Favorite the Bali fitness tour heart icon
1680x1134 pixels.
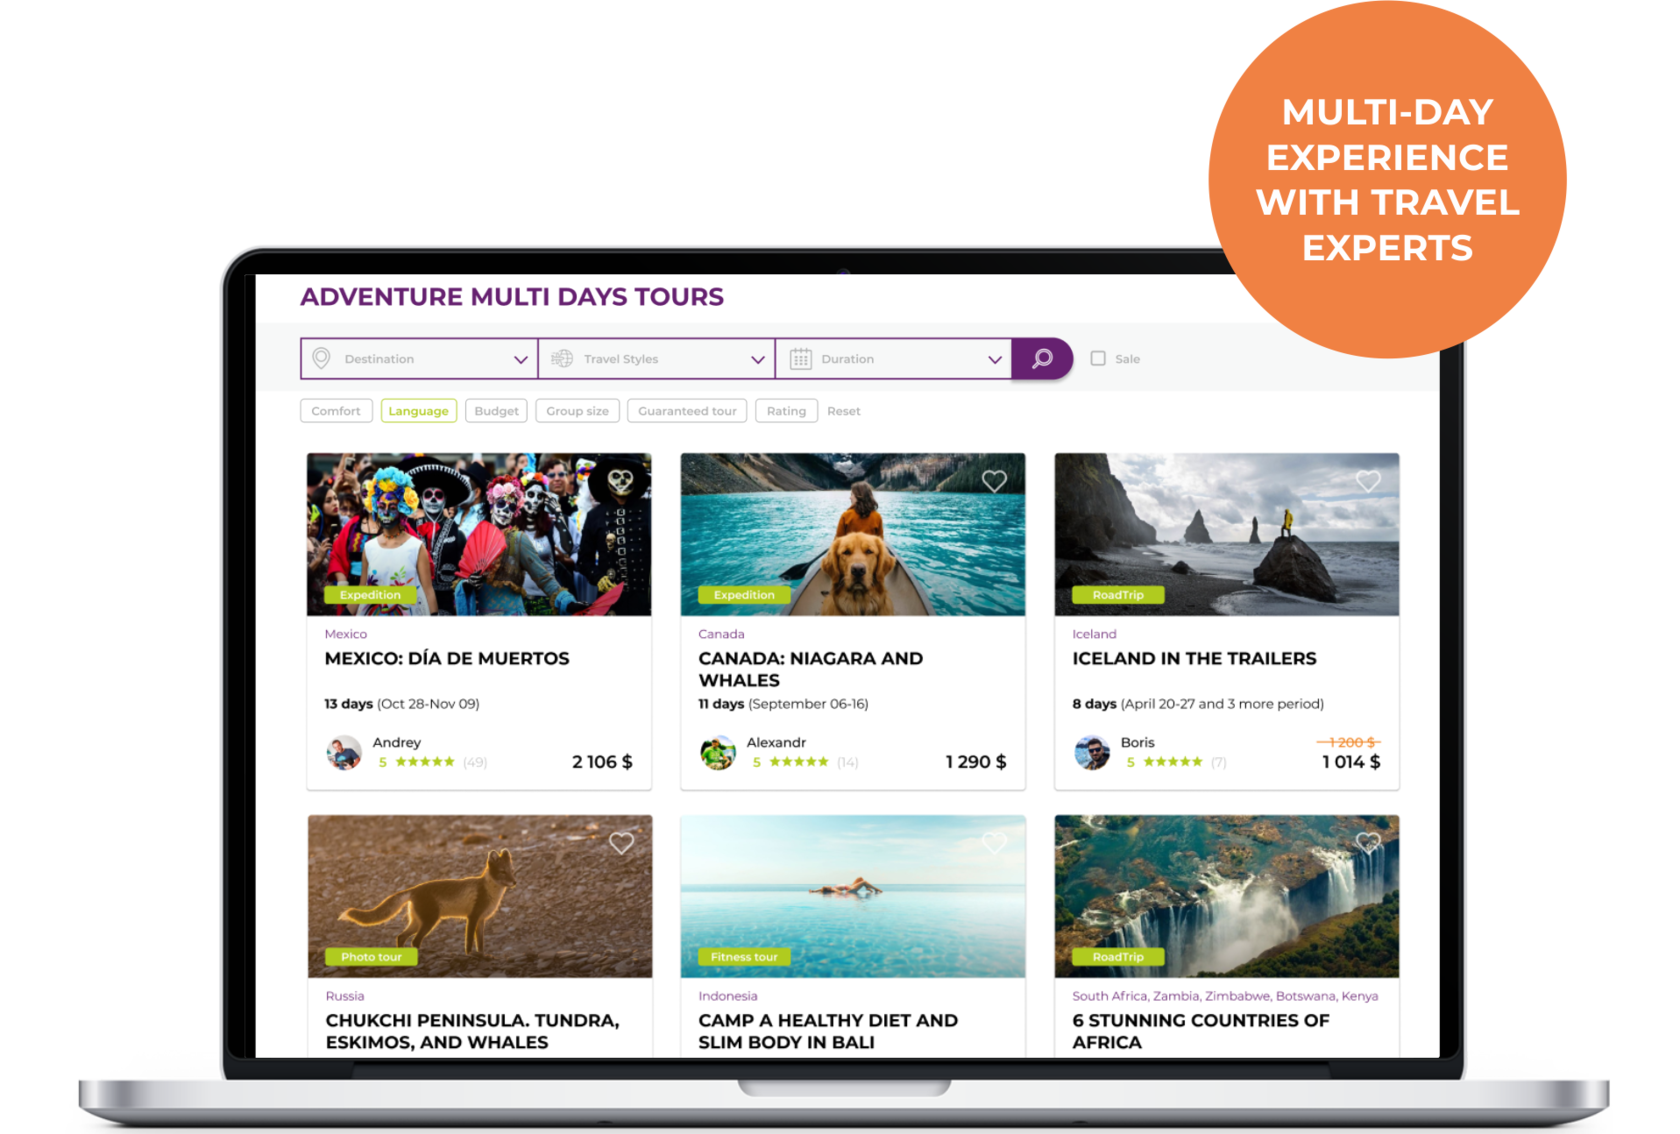tap(994, 843)
